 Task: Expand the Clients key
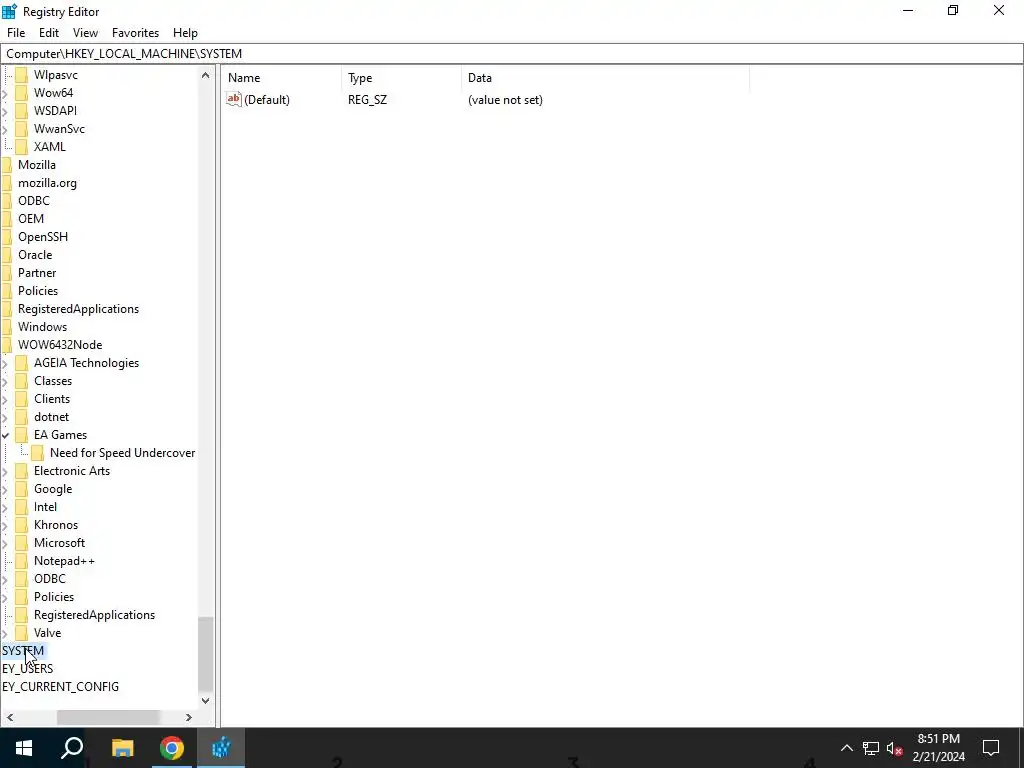tap(6, 399)
